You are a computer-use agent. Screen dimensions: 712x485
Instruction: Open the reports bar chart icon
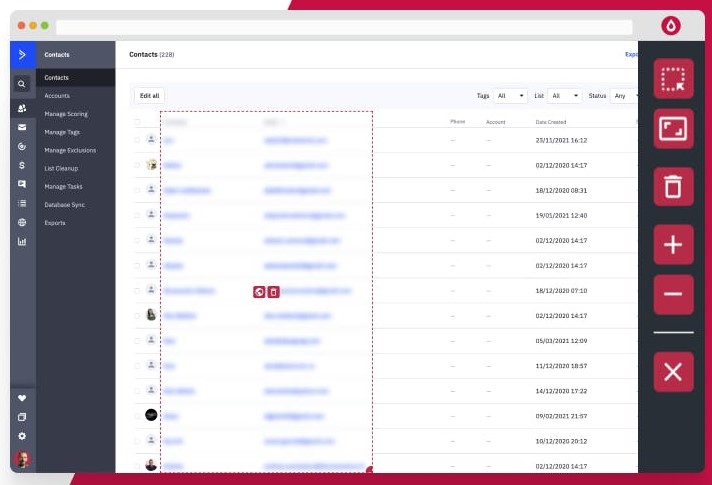click(22, 241)
